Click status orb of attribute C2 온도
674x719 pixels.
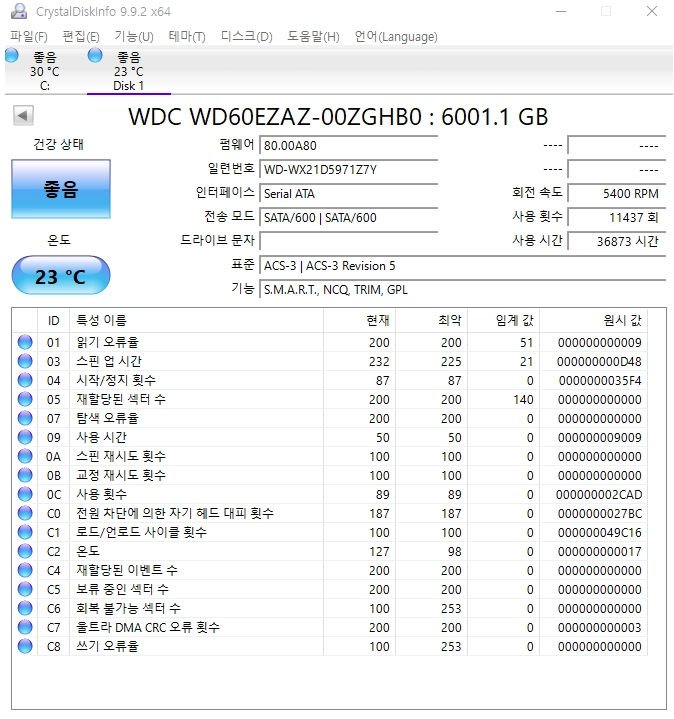click(25, 551)
